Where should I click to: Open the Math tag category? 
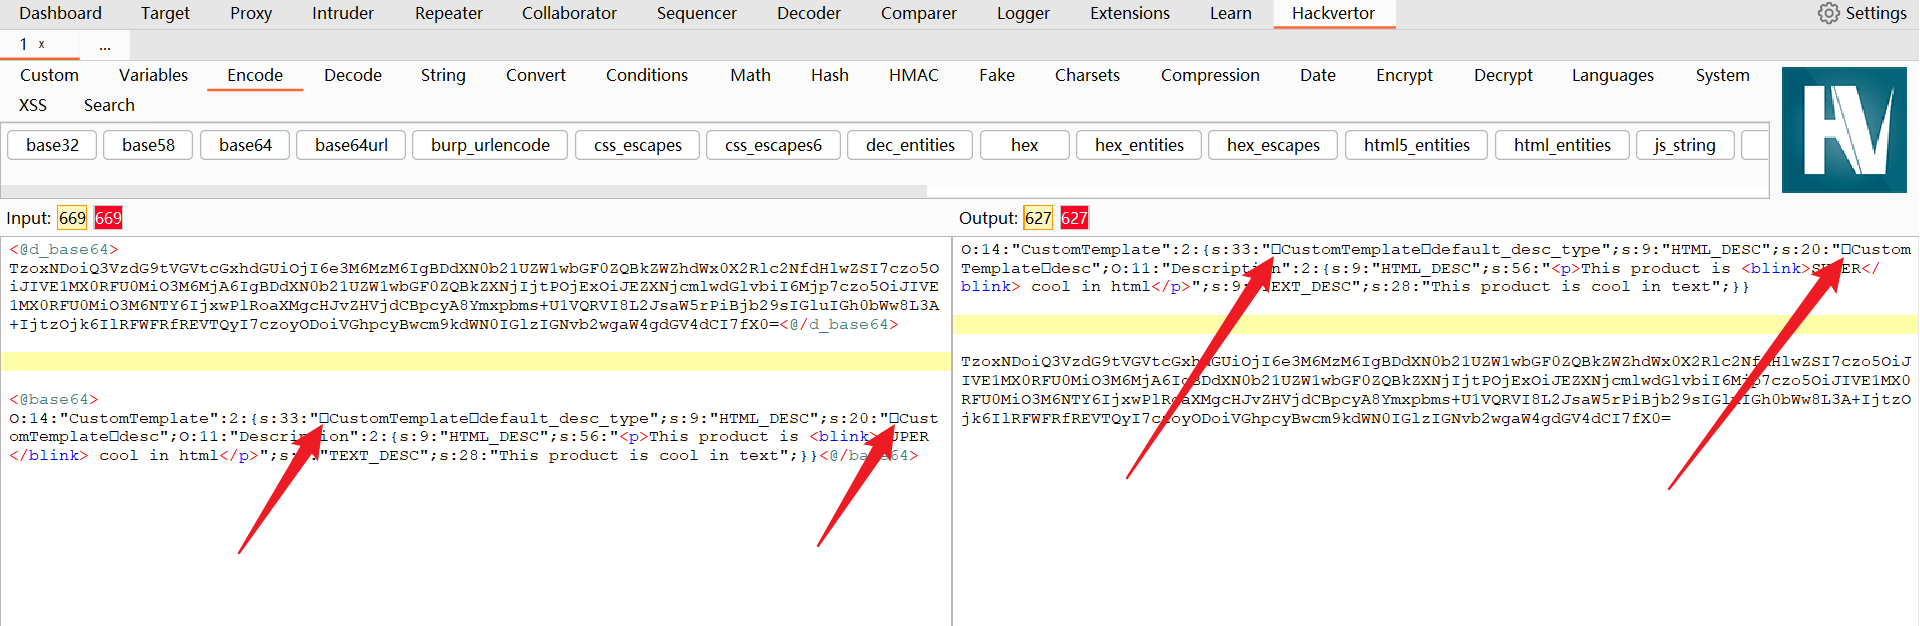point(750,75)
